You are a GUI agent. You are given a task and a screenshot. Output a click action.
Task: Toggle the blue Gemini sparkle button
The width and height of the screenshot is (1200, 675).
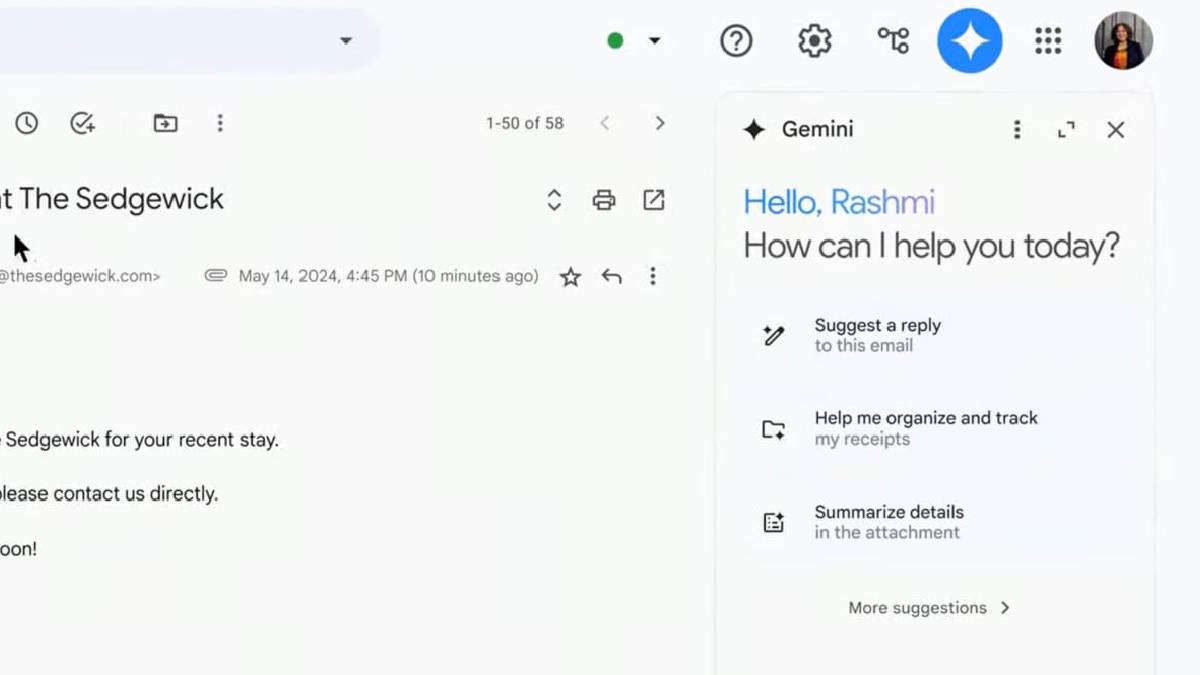pyautogui.click(x=969, y=41)
